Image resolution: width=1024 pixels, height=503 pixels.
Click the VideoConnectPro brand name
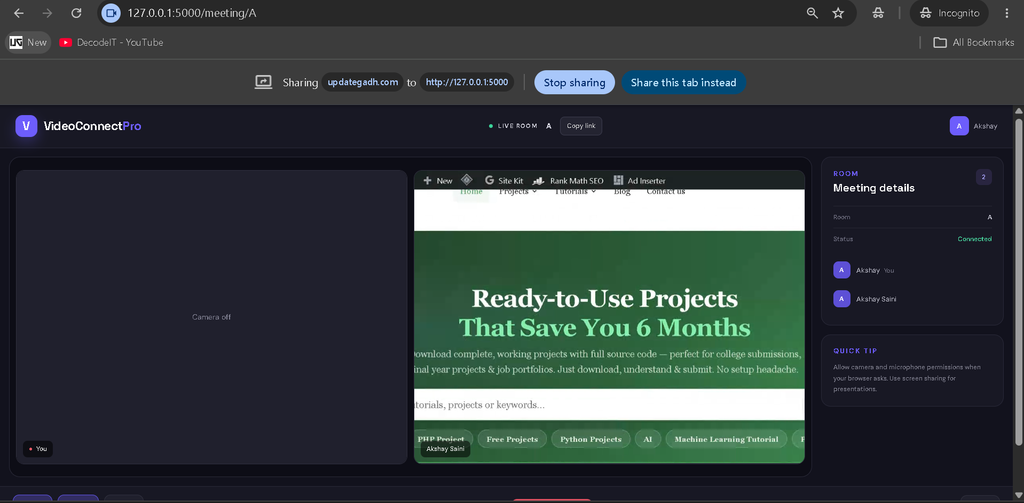pos(92,126)
